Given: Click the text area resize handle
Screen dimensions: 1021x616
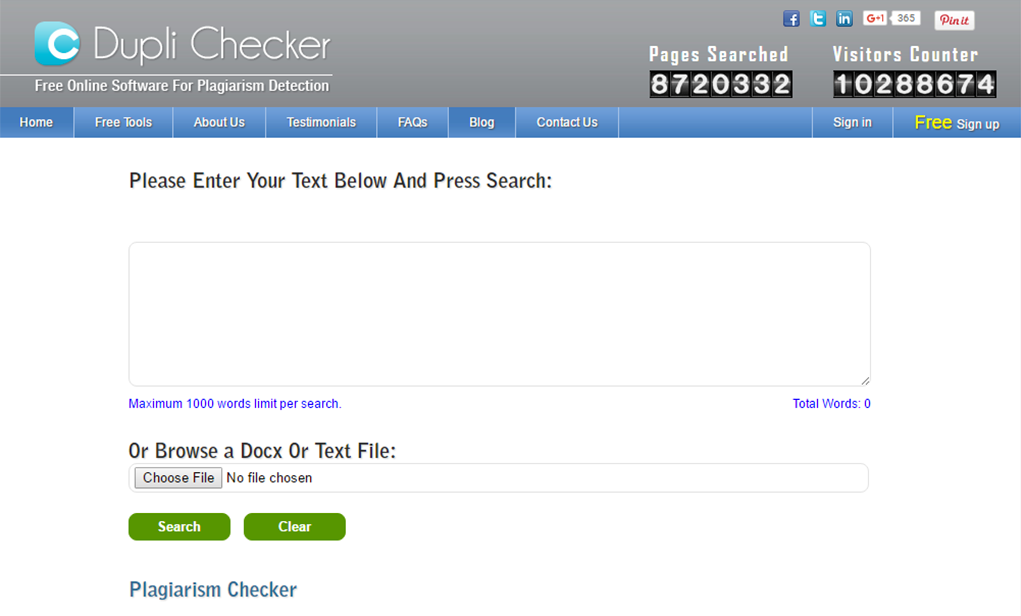Looking at the screenshot, I should 865,381.
